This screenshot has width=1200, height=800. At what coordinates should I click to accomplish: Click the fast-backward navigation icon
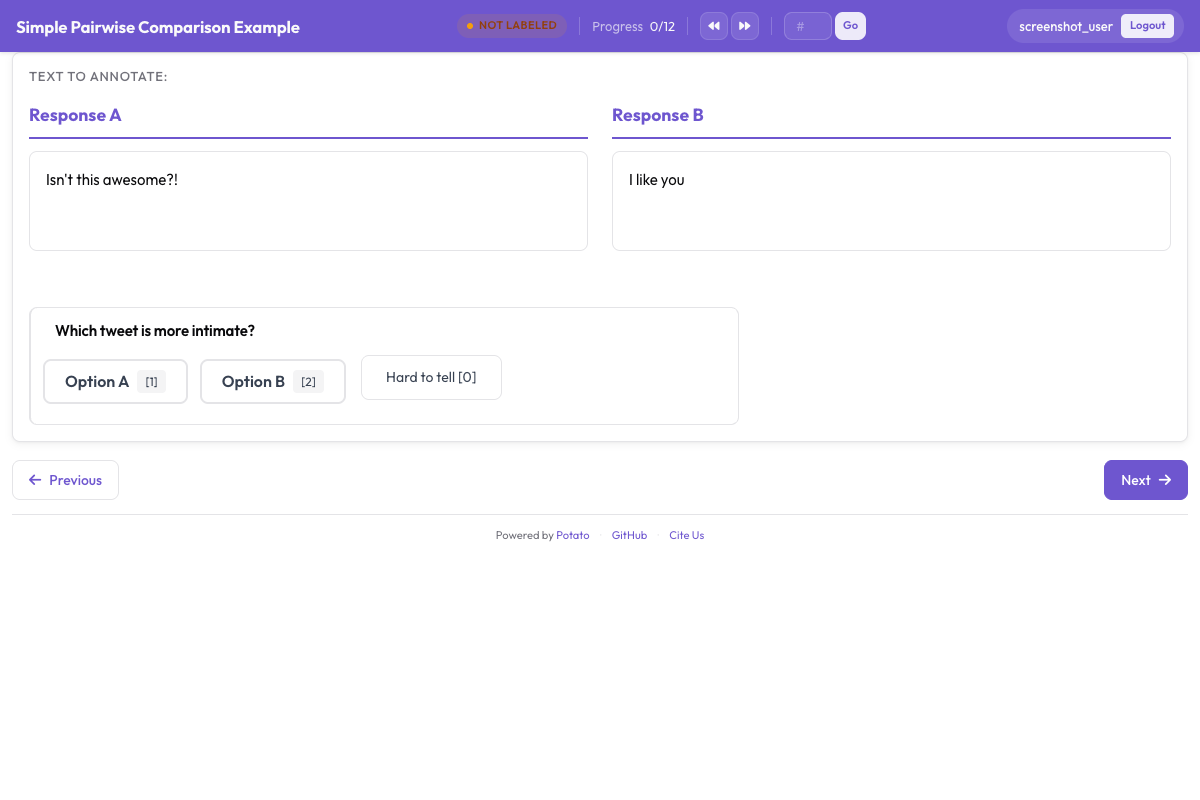[x=713, y=25]
